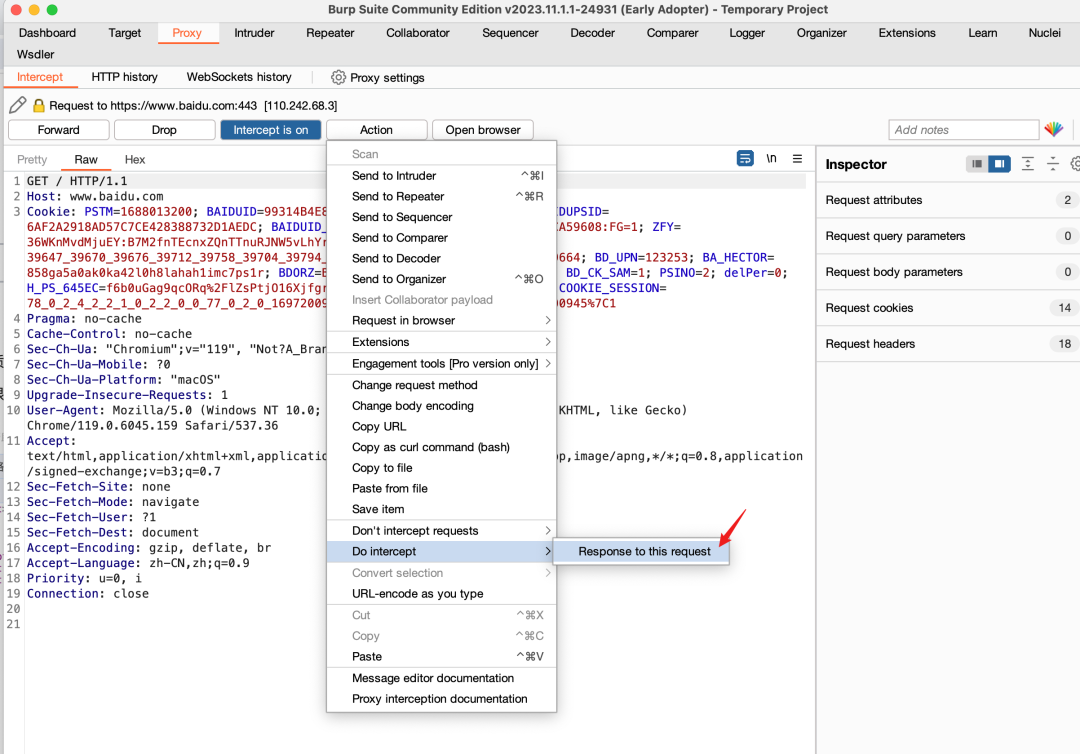This screenshot has height=754, width=1080.
Task: Switch to the HTTP history tab
Action: point(125,77)
